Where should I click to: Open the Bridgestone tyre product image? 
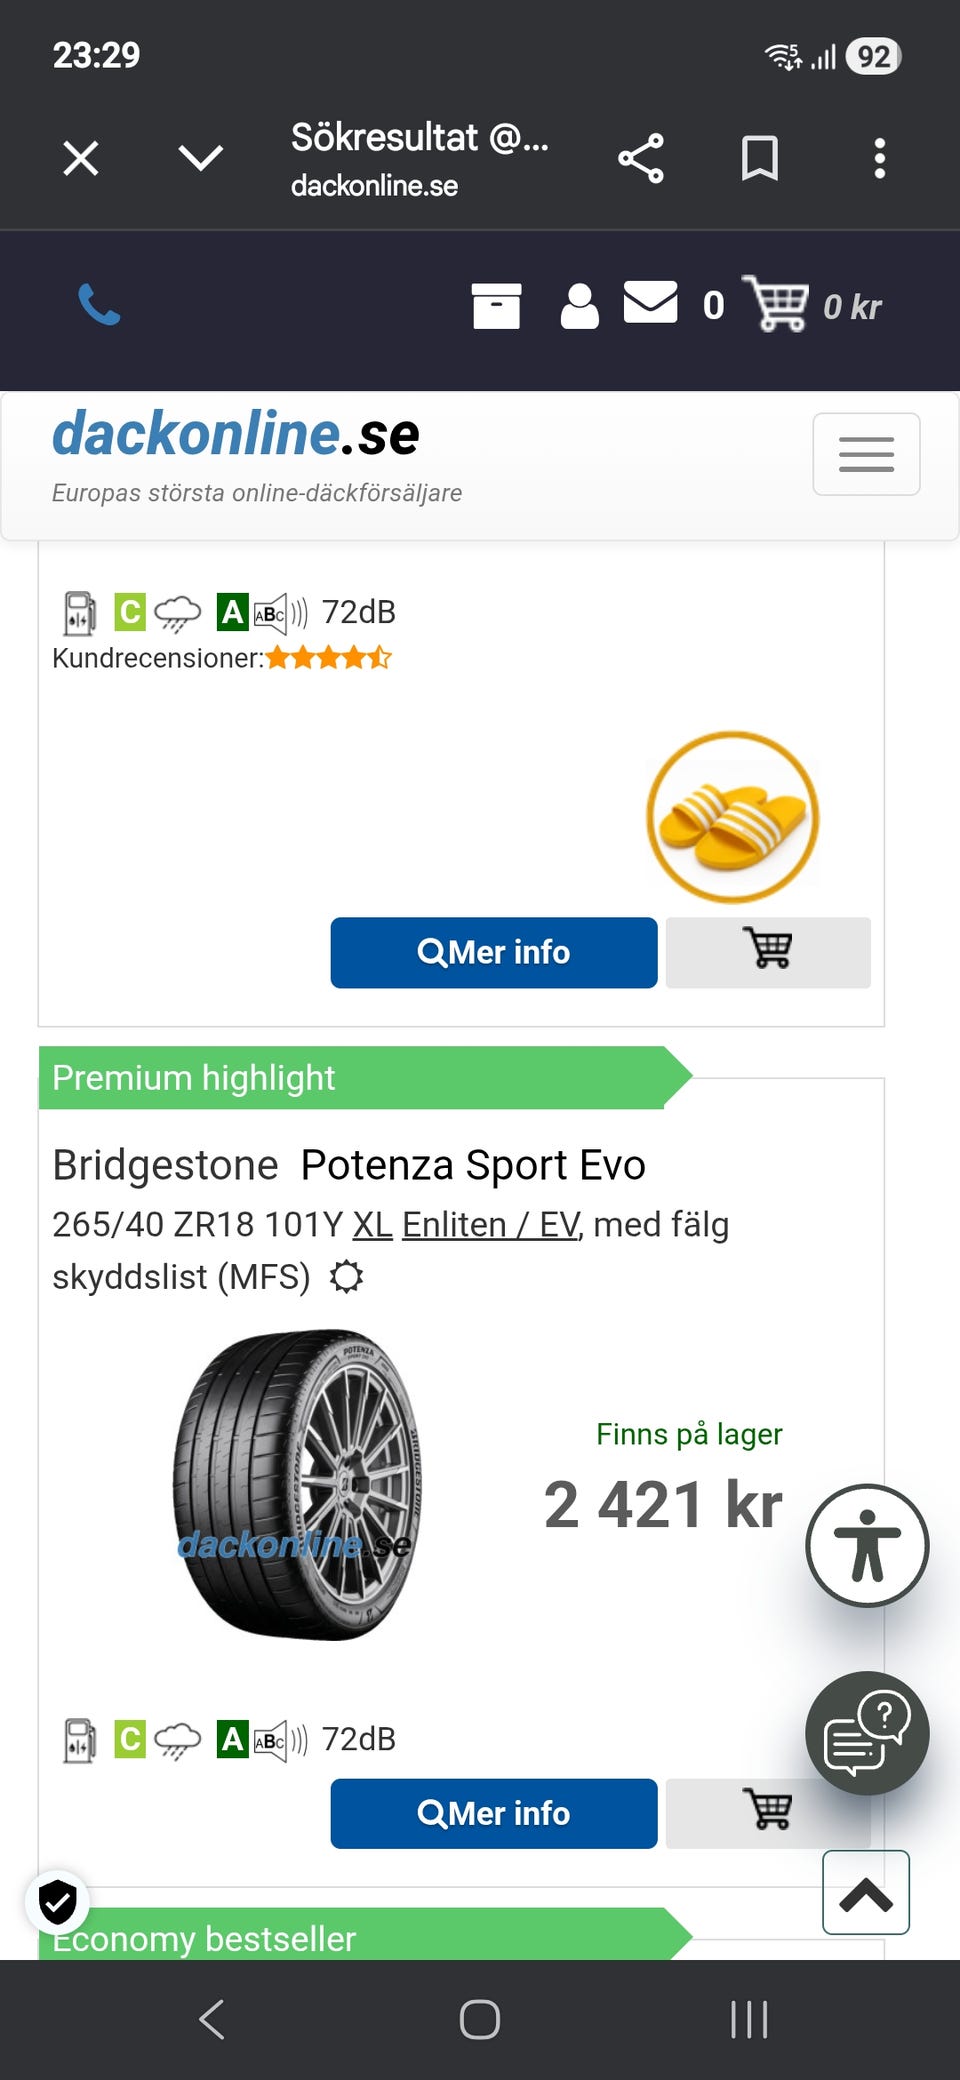click(x=297, y=1485)
